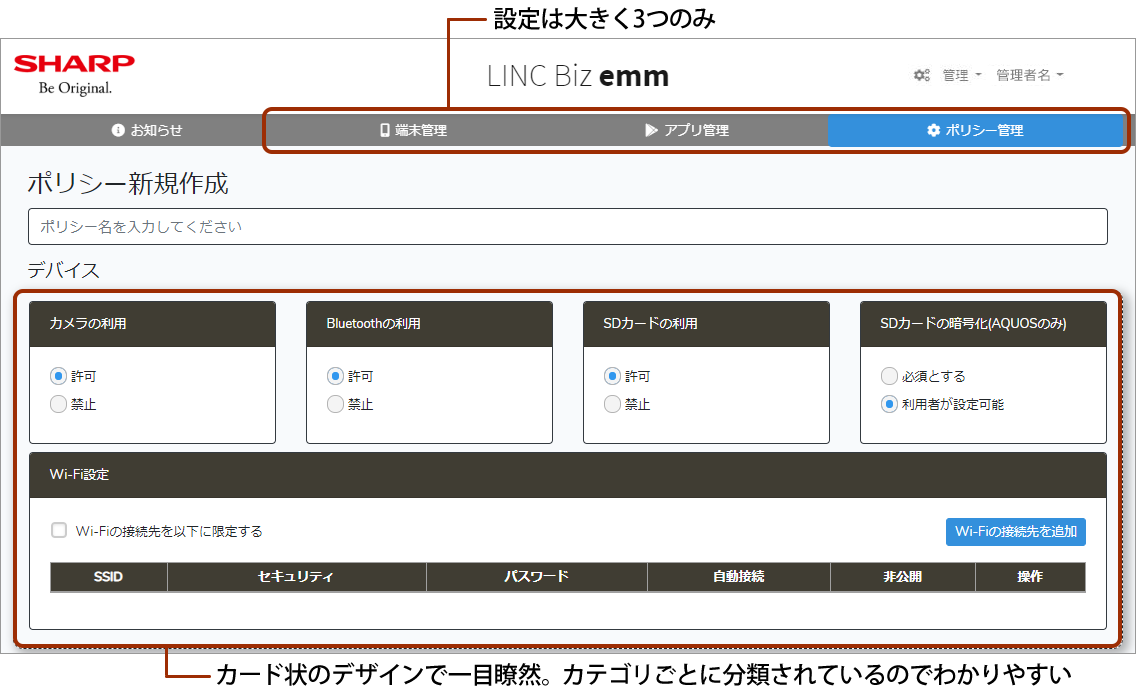Screen dimensions: 1136x698
Task: Select 利用者が設定可能 for SD card encryption
Action: (889, 404)
